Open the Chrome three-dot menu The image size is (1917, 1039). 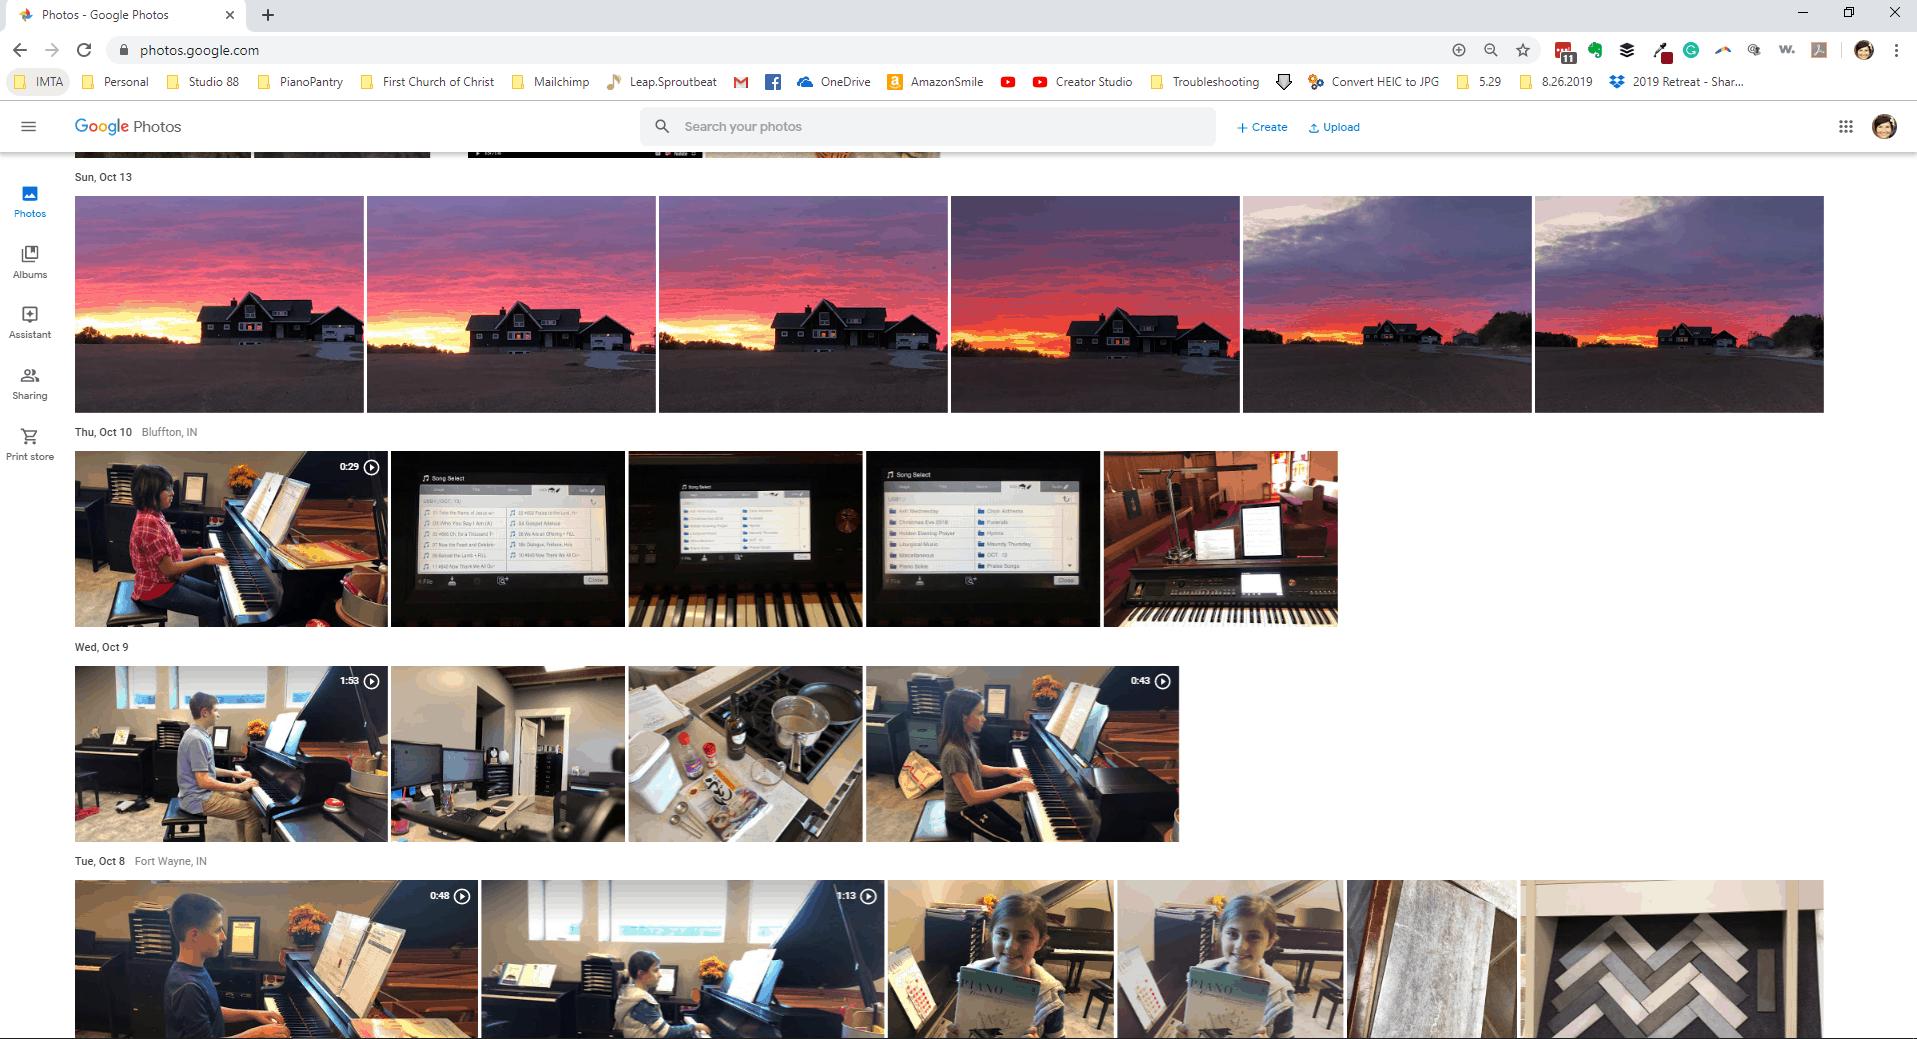(x=1896, y=50)
